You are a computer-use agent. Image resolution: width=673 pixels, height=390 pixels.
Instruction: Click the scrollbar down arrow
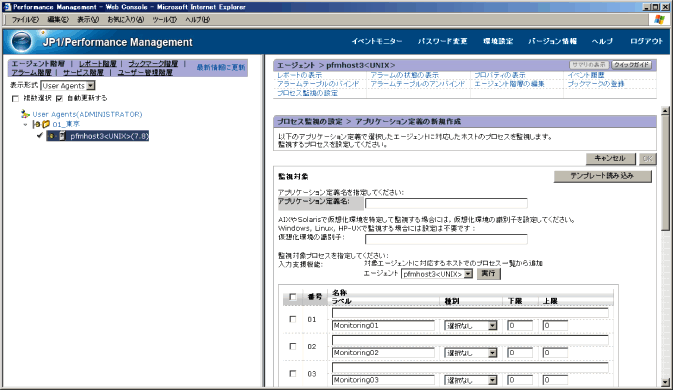[x=665, y=382]
